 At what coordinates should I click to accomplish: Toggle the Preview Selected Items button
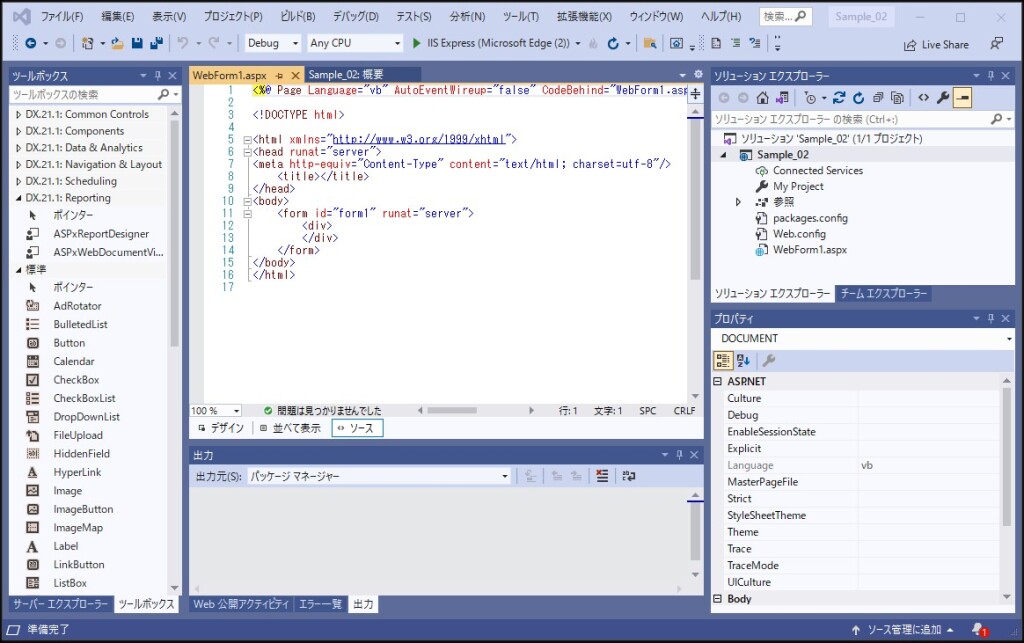tap(962, 97)
